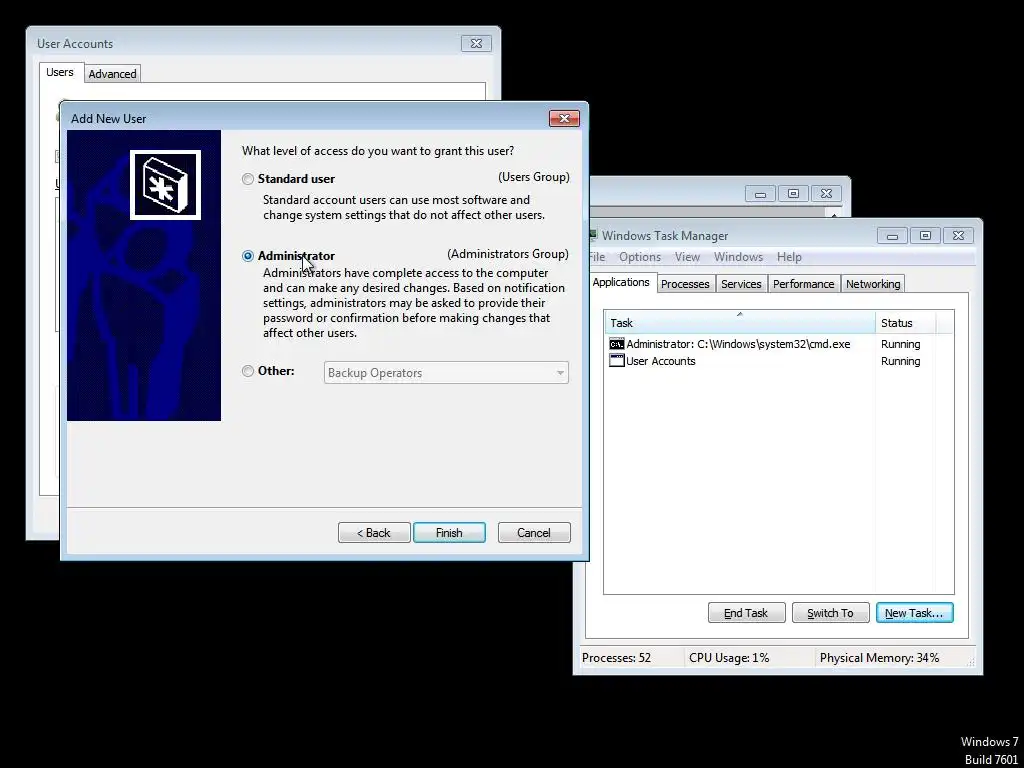Switch to the Networking tab

click(x=873, y=284)
